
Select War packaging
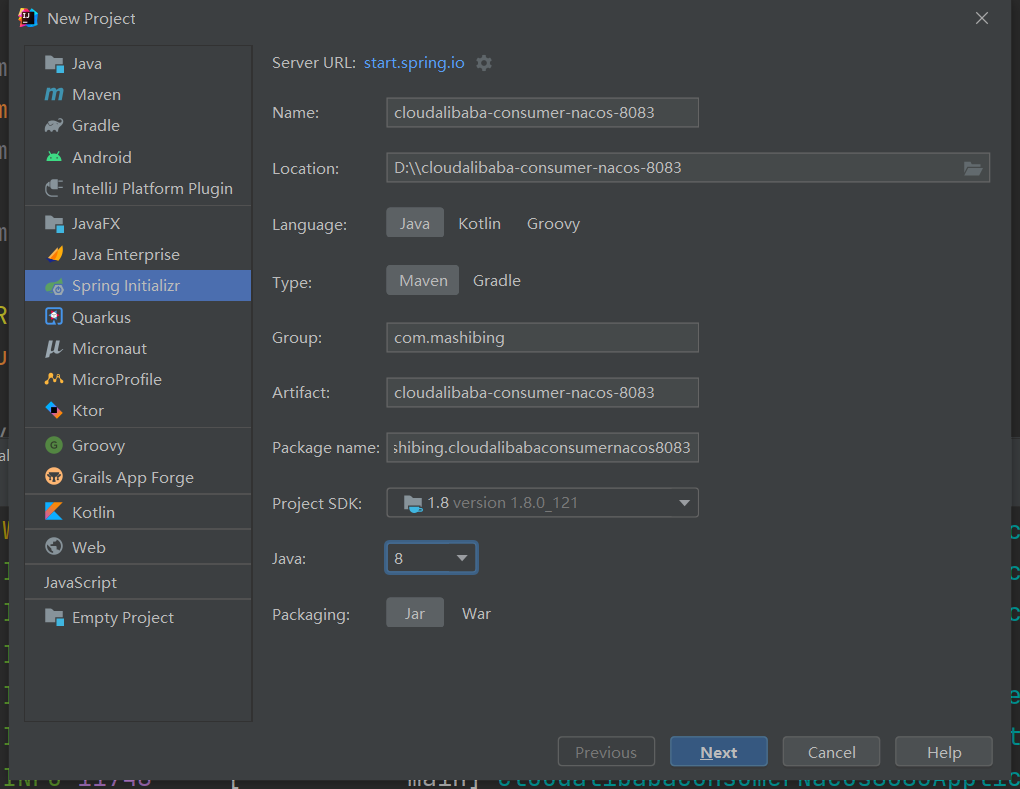(476, 613)
